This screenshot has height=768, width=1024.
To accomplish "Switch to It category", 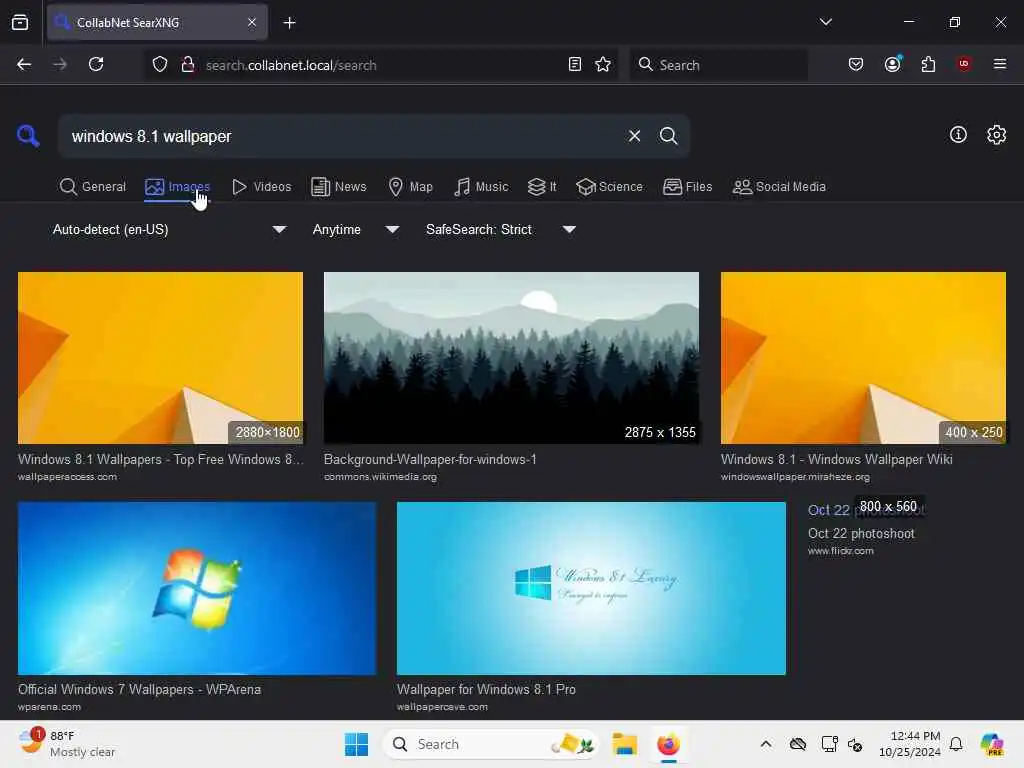I will pyautogui.click(x=542, y=187).
